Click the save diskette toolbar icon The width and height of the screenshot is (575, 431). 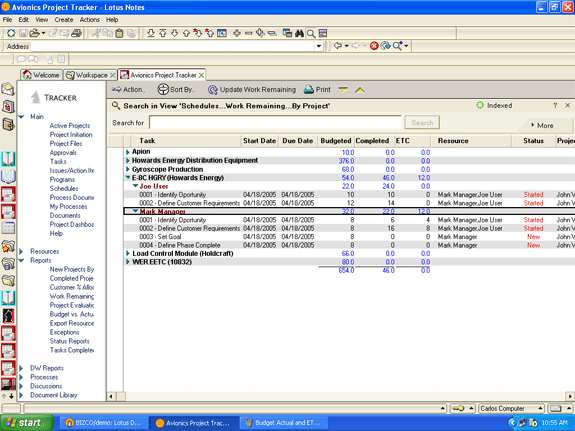(x=23, y=33)
